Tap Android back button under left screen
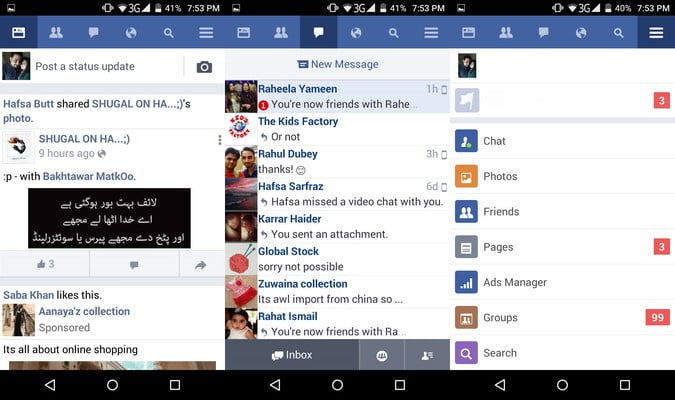Screen dimensions: 675x400 (50, 385)
